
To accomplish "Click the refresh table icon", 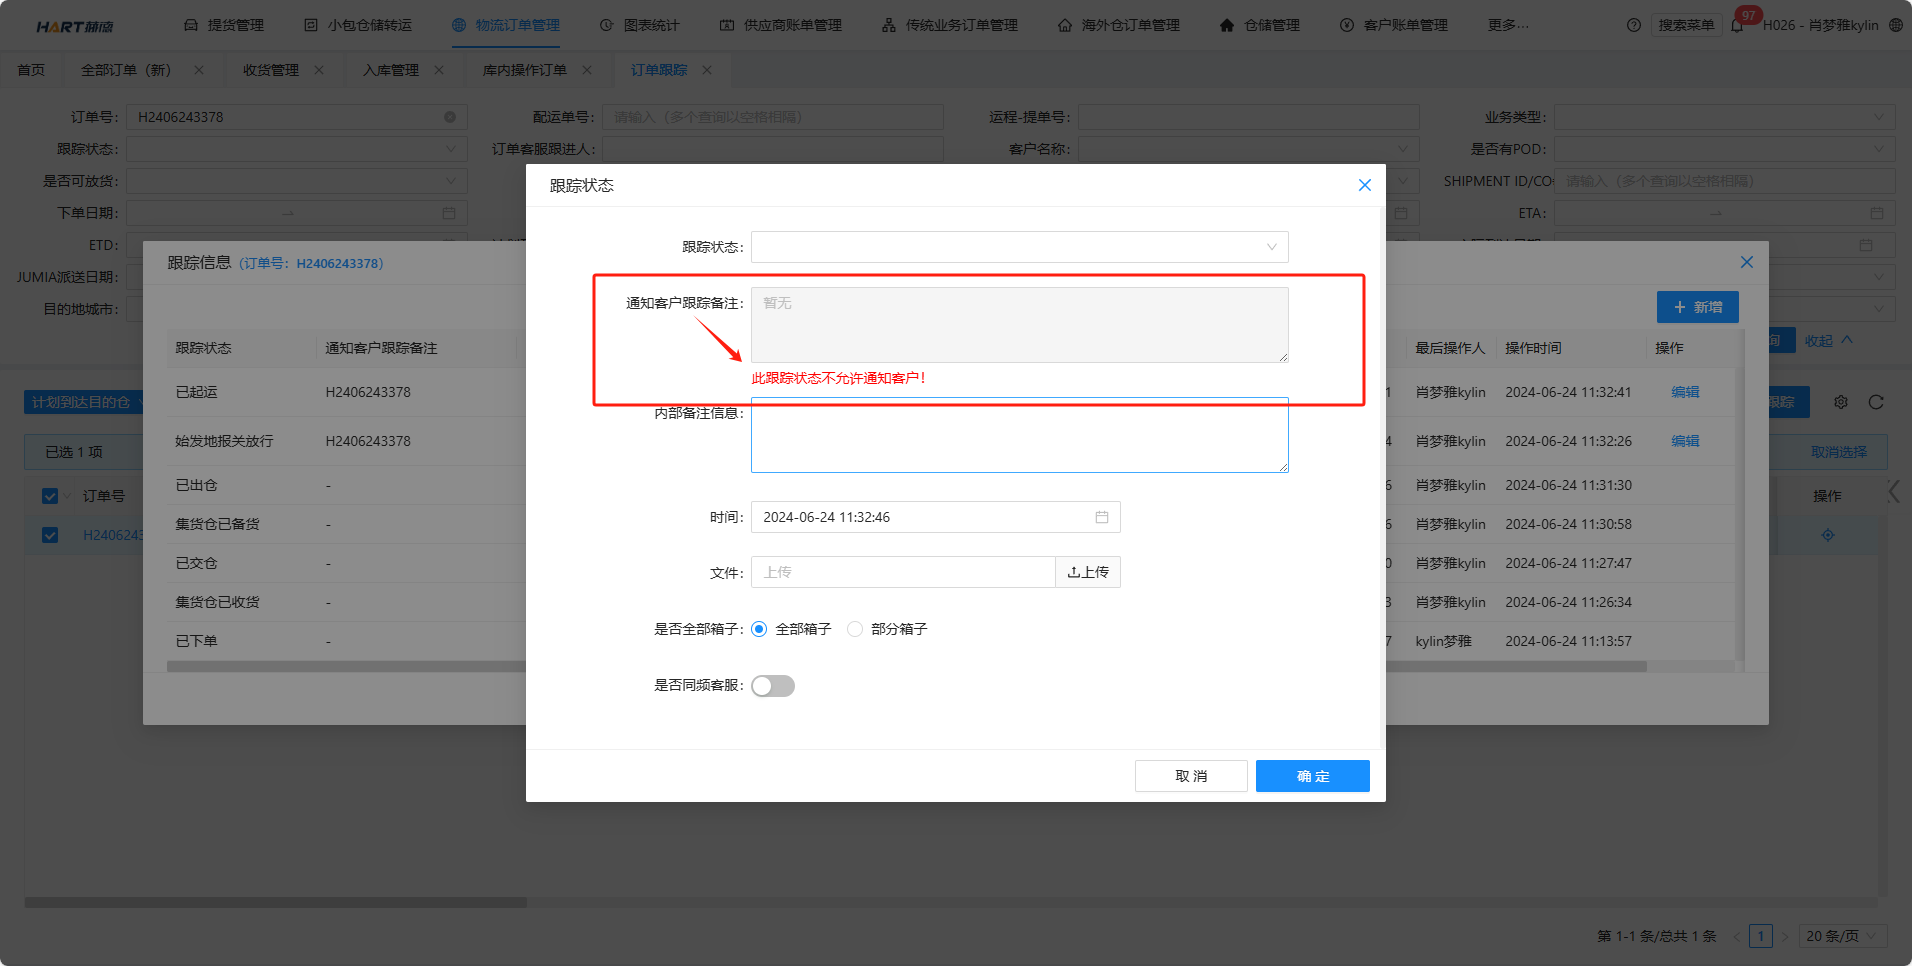I will pyautogui.click(x=1876, y=402).
